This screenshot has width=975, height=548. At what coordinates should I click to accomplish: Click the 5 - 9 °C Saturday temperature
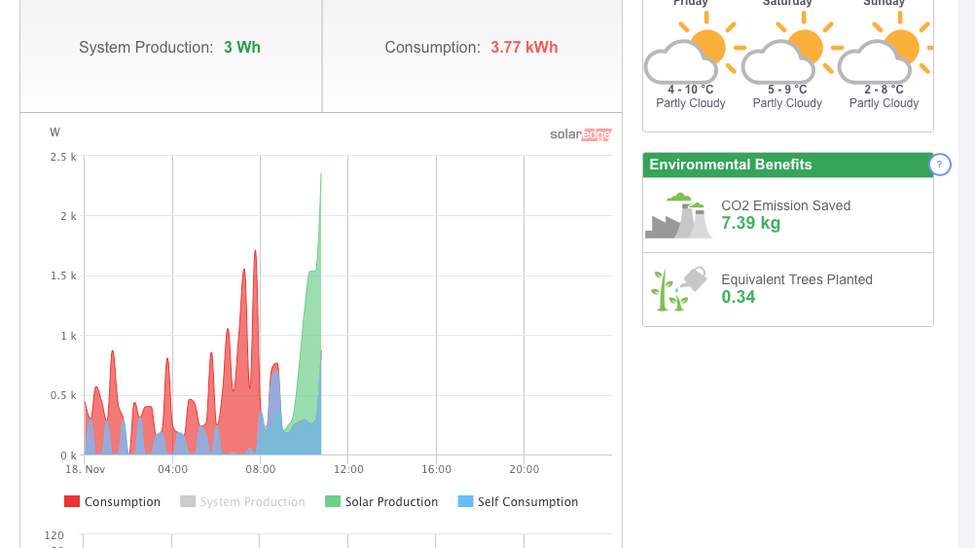(787, 89)
